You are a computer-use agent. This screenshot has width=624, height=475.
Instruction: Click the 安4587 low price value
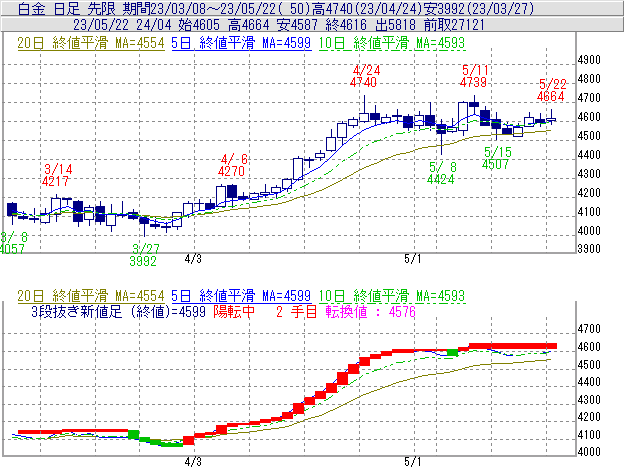(298, 25)
